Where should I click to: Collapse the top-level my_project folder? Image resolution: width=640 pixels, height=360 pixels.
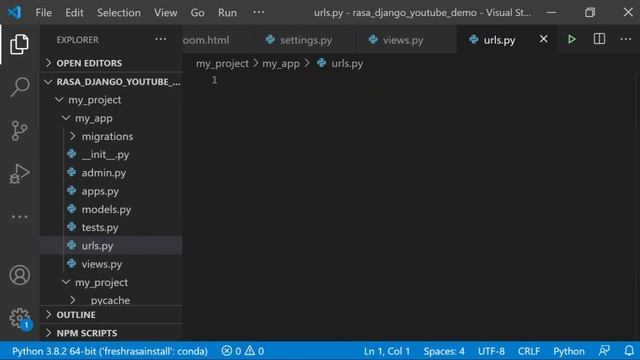coord(111,100)
